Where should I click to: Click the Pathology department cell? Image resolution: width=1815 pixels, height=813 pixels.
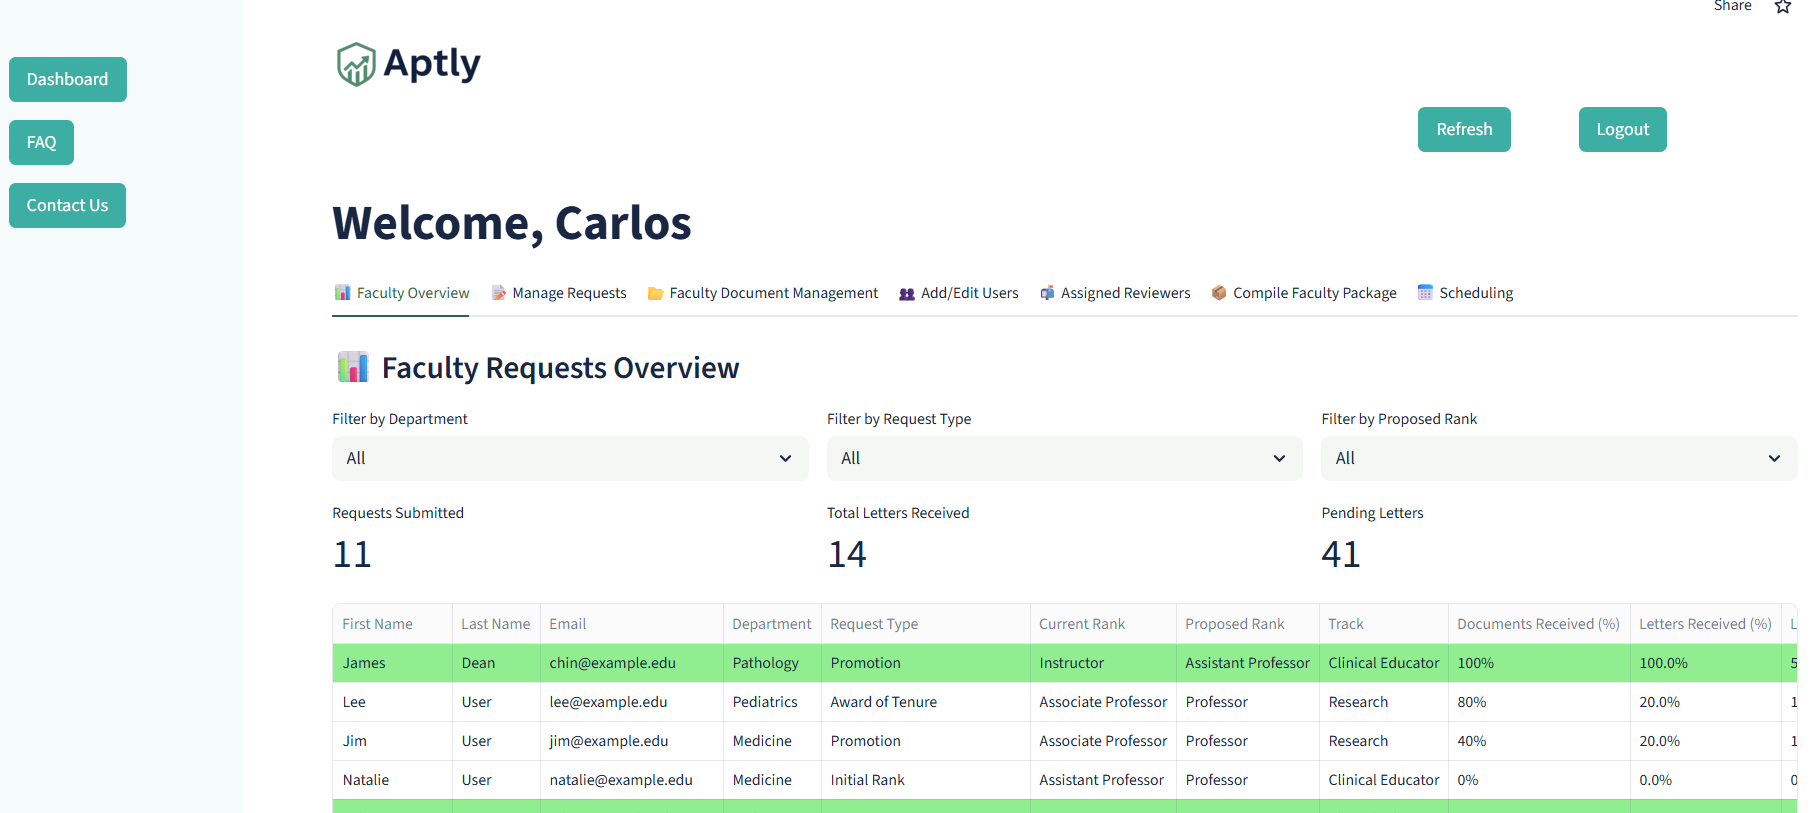point(772,663)
